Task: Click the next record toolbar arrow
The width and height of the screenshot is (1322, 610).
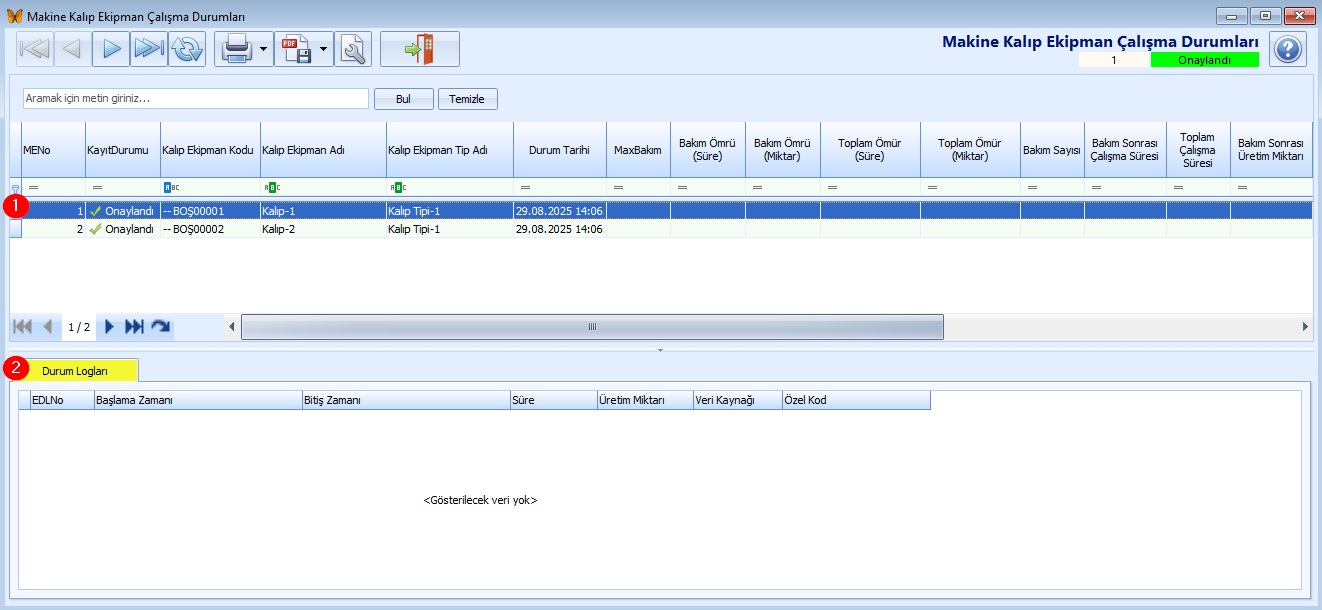Action: tap(111, 49)
